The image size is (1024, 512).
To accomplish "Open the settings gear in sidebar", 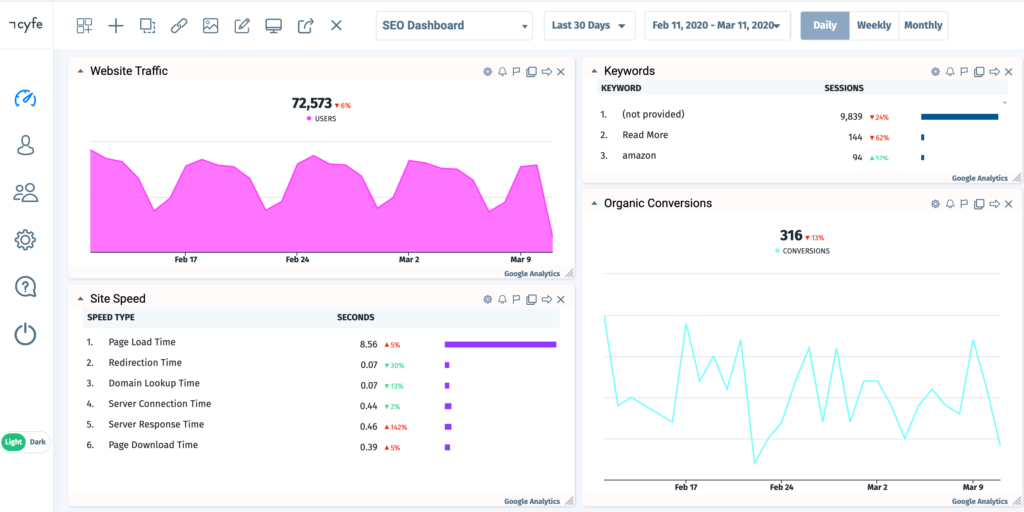I will [x=25, y=240].
